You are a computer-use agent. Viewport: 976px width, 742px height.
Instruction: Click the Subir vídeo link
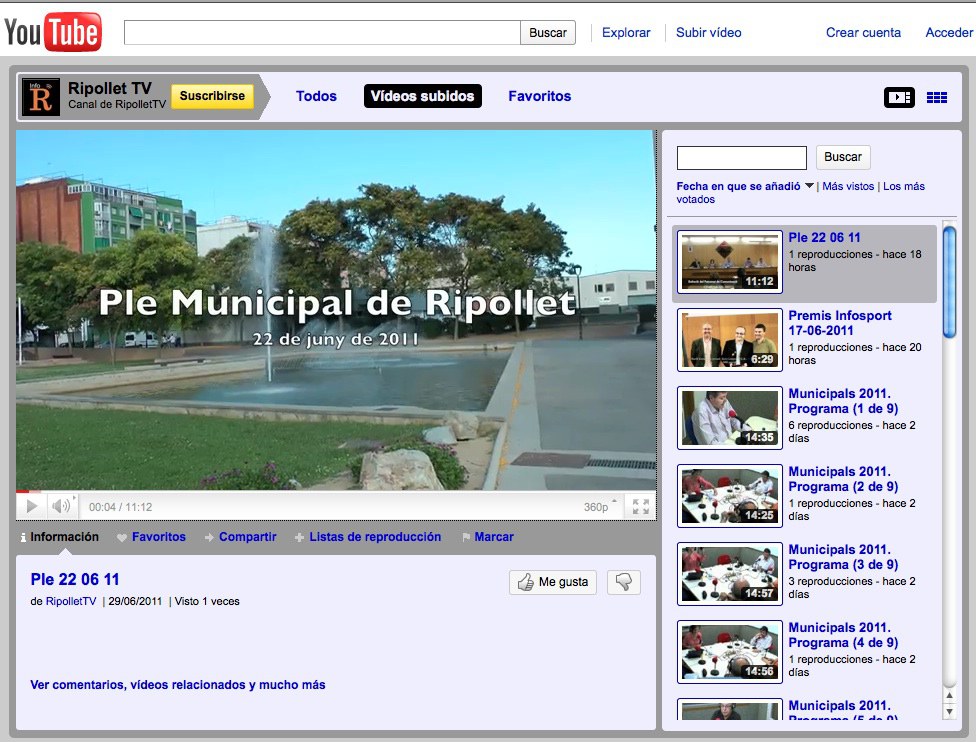708,33
